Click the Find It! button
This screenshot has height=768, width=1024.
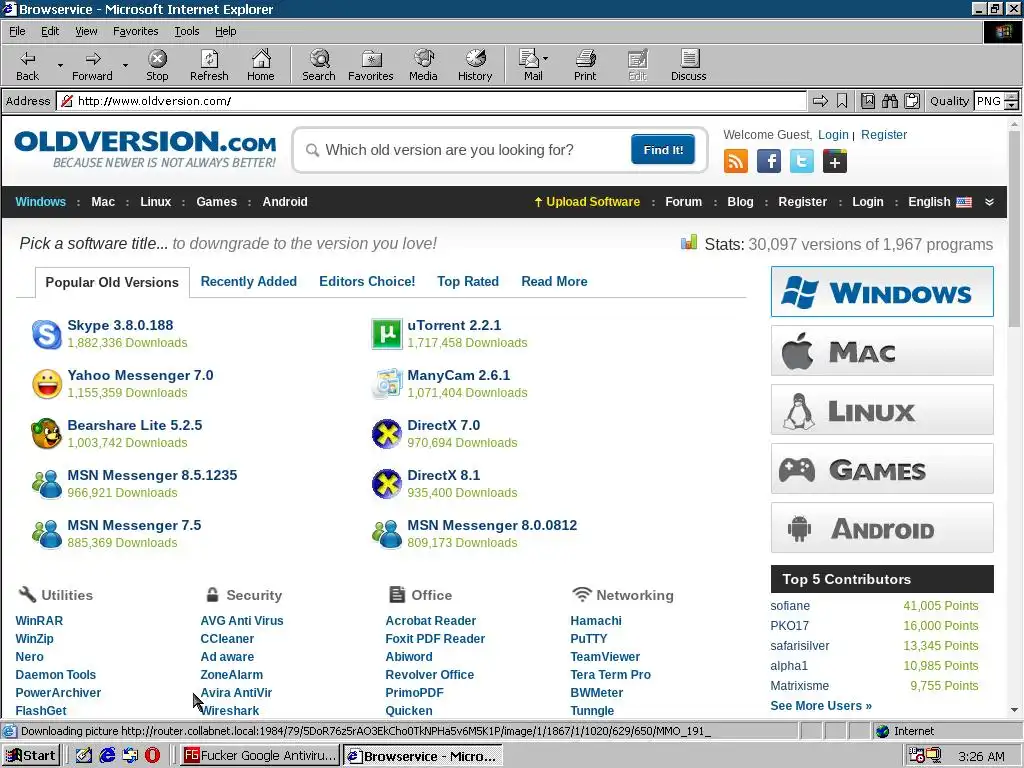[x=663, y=150]
